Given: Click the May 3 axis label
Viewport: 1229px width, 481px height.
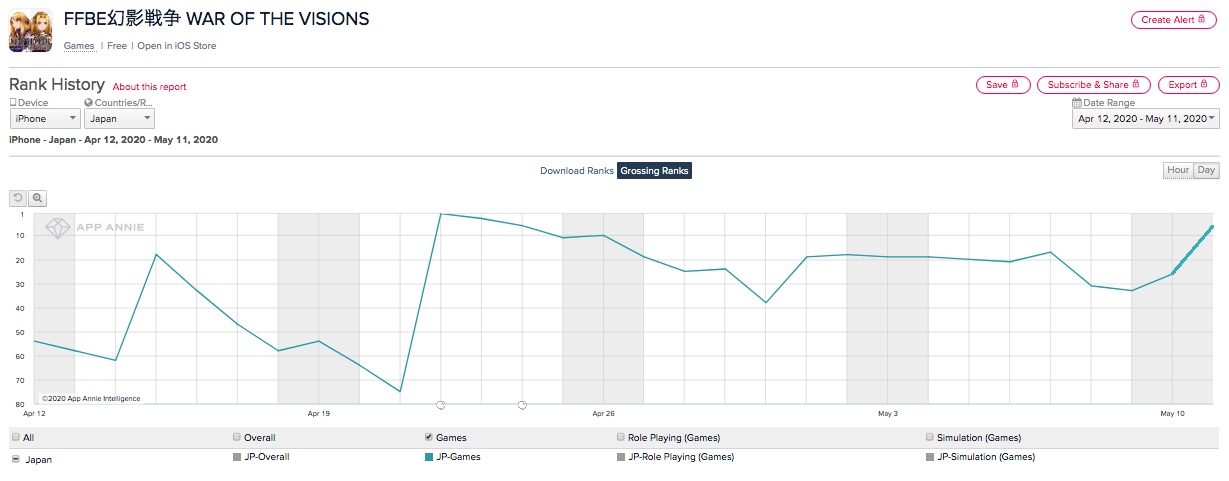Looking at the screenshot, I should tap(887, 413).
